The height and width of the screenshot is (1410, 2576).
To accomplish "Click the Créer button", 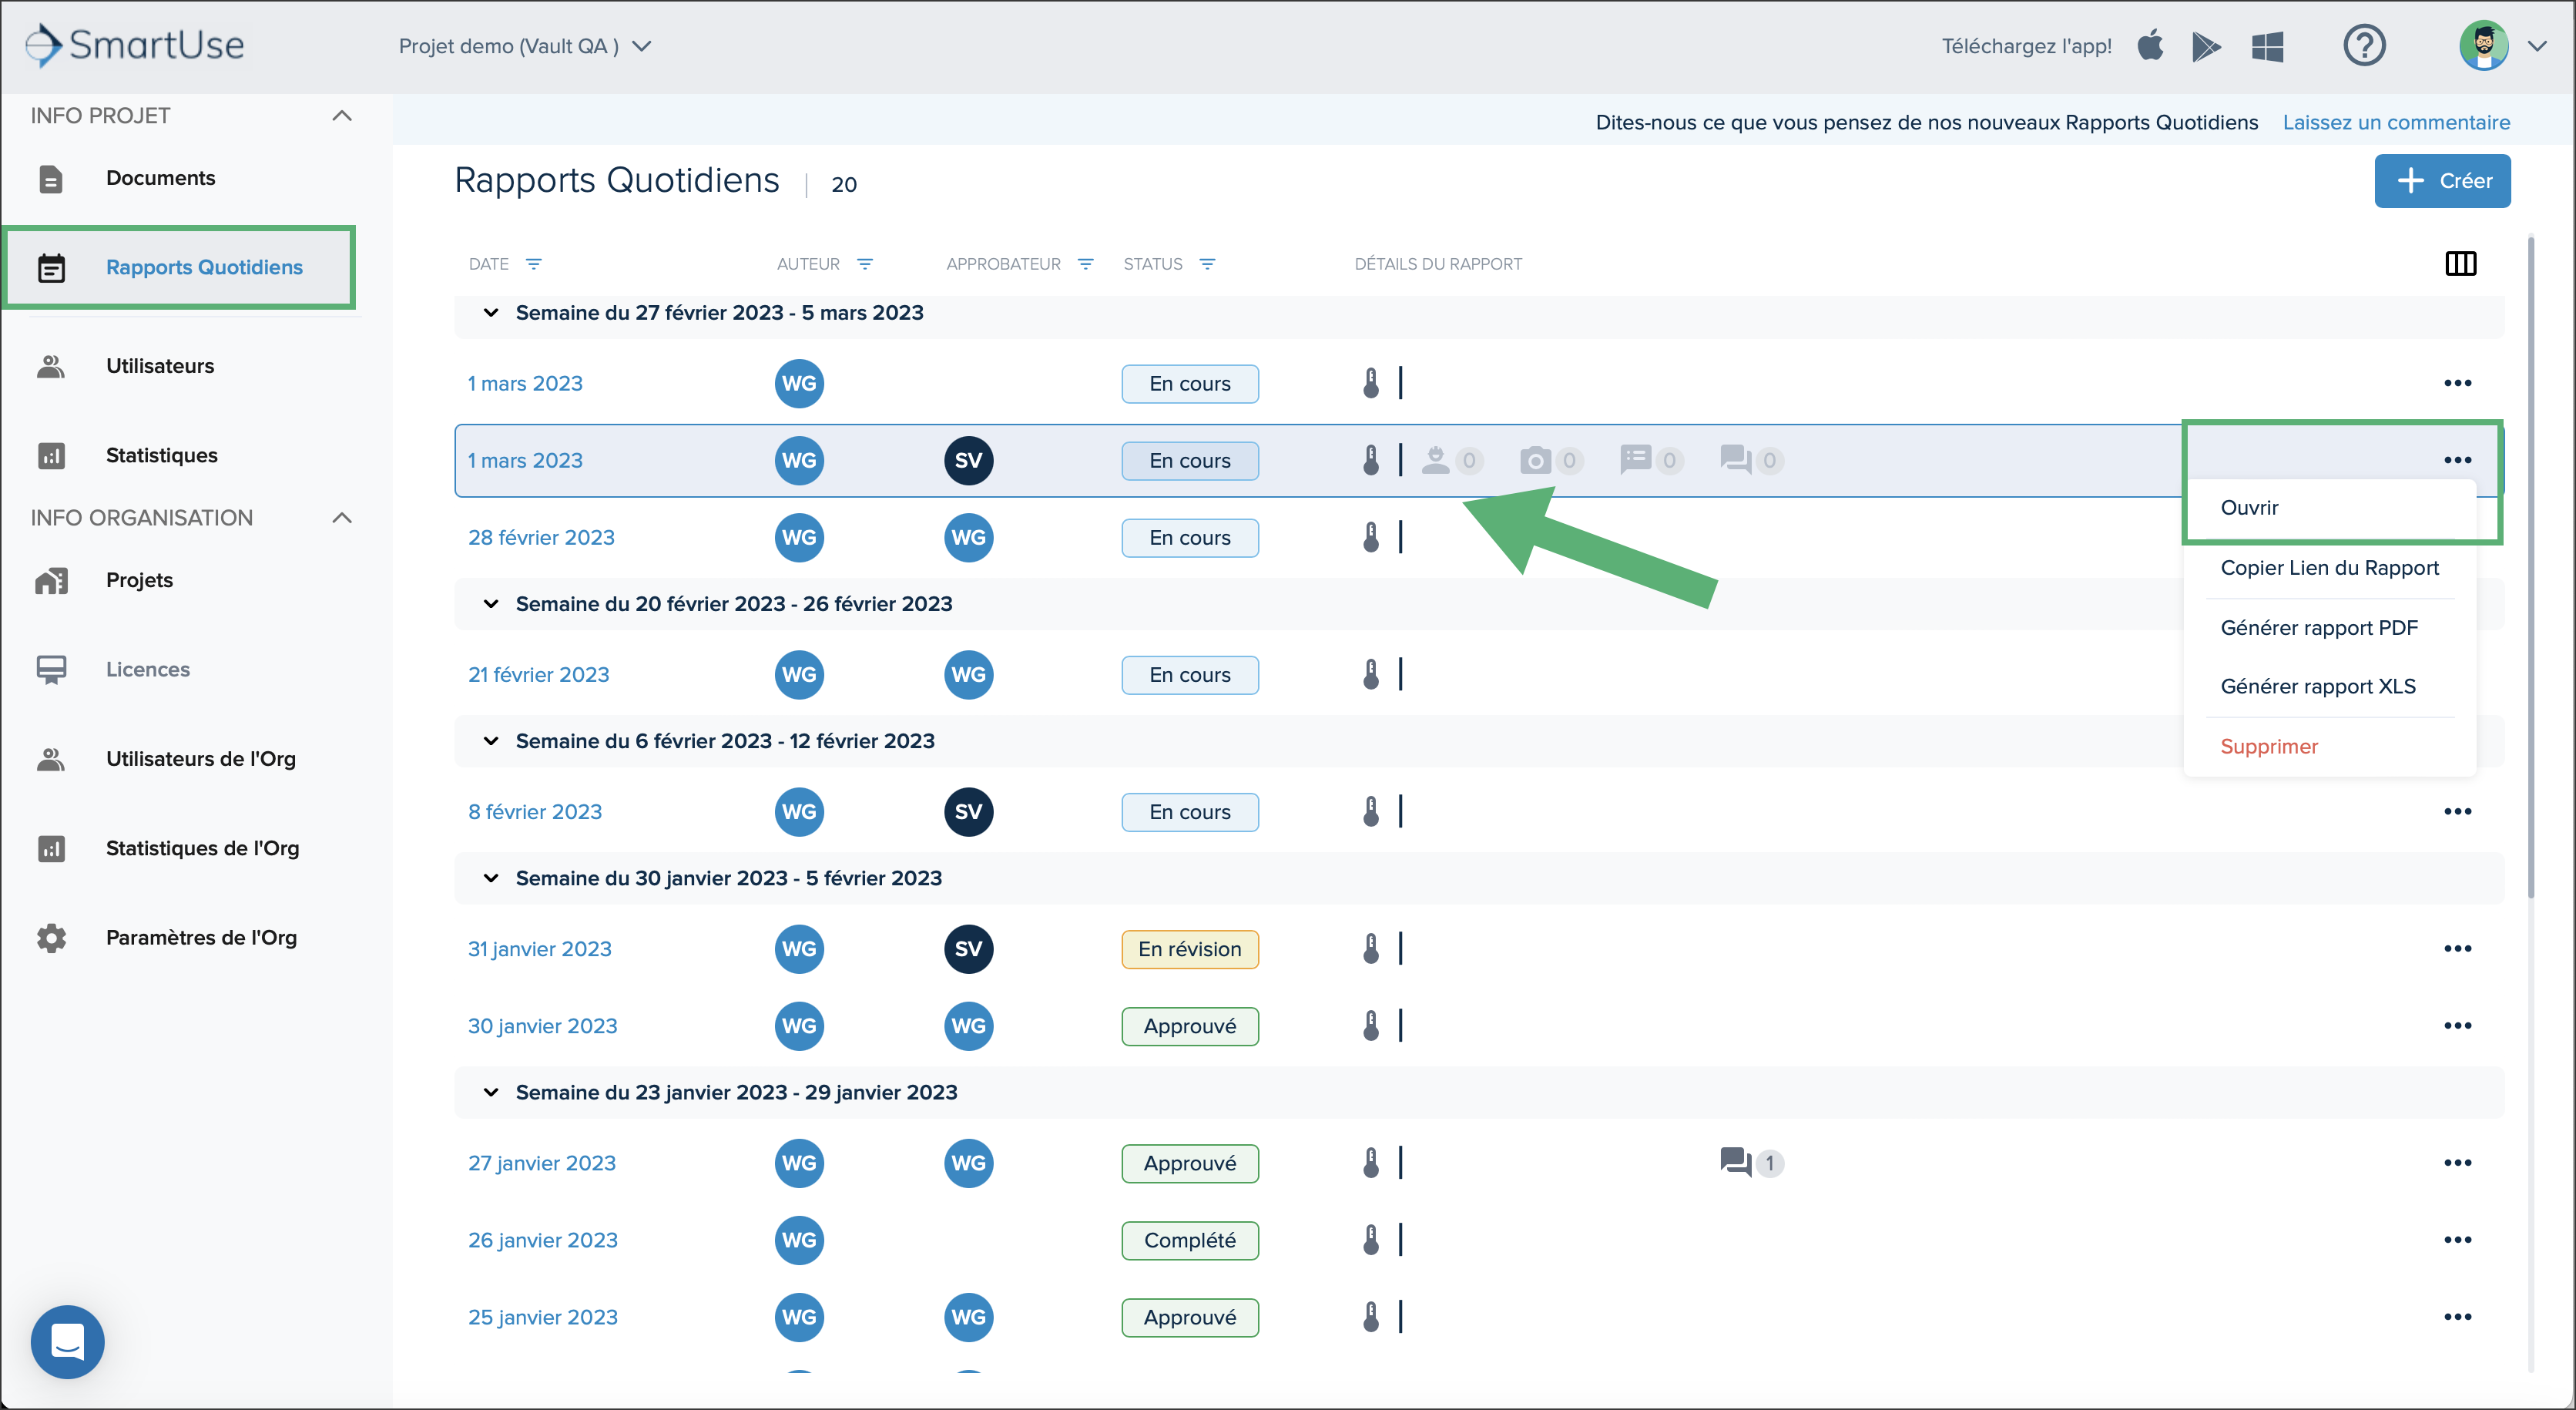I will point(2441,181).
